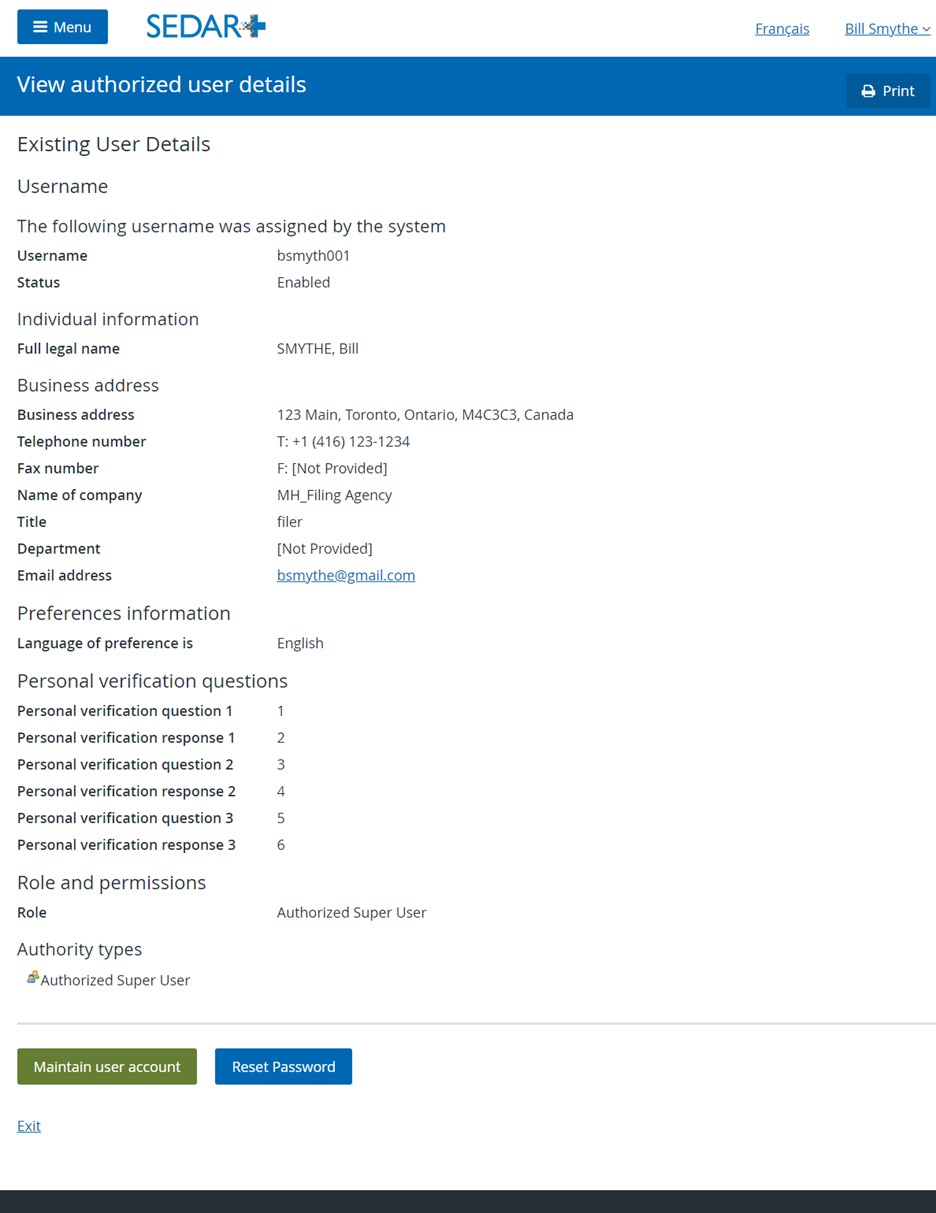936x1213 pixels.
Task: Click the Enabled status value
Action: pyautogui.click(x=303, y=282)
